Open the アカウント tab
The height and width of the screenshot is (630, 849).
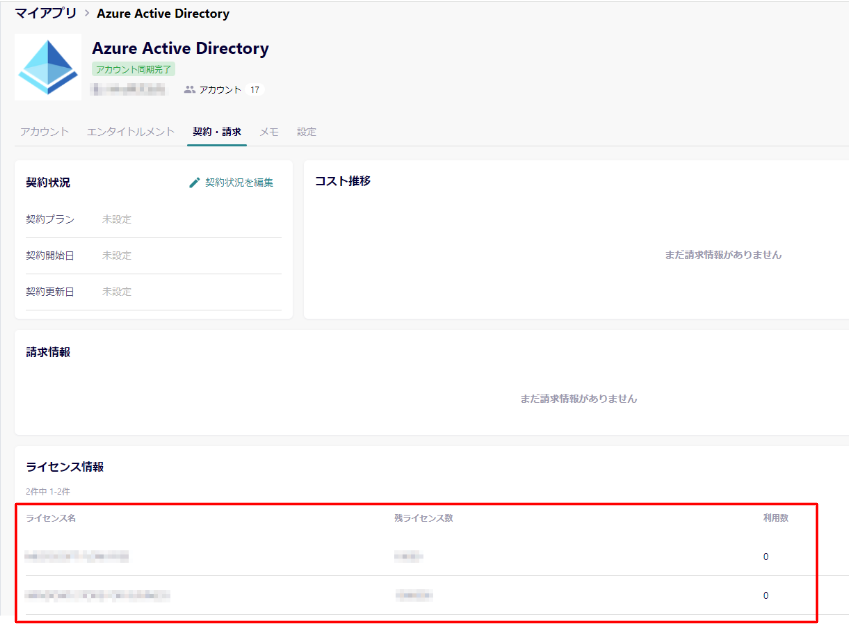(44, 132)
